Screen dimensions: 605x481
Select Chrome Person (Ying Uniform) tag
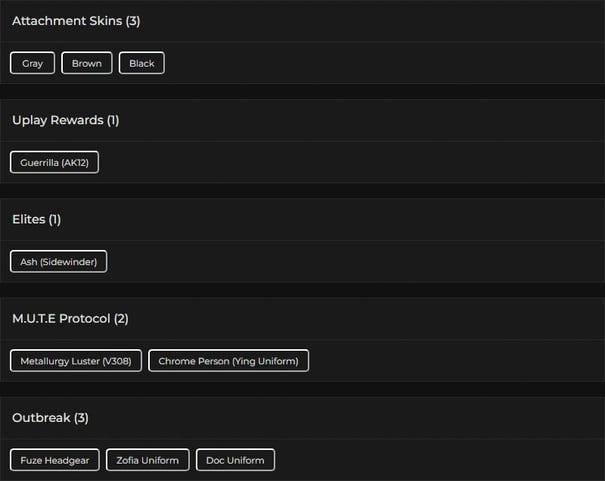(228, 361)
